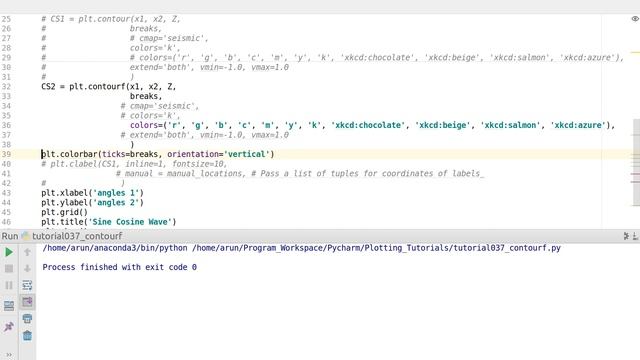Expand more Run toolbar actions chevron
The height and width of the screenshot is (360, 640).
9,355
